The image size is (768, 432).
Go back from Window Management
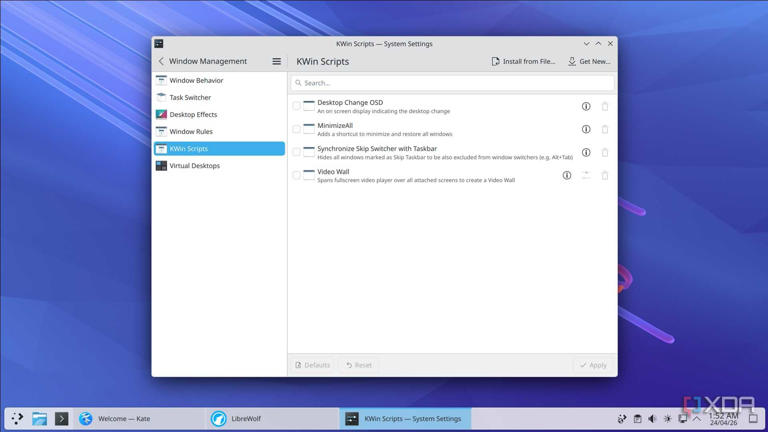point(161,61)
